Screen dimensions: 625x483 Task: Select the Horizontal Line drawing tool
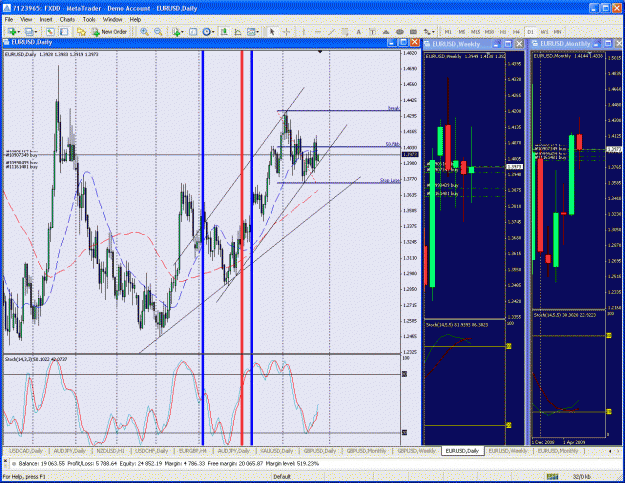pos(318,32)
